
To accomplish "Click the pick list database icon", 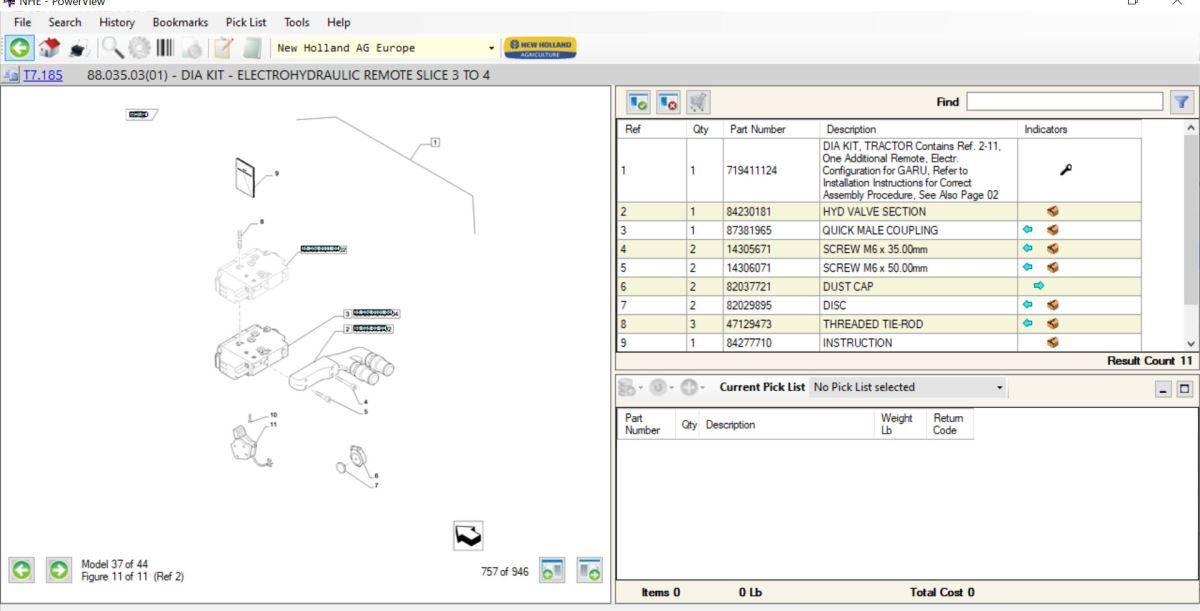I will tap(626, 387).
